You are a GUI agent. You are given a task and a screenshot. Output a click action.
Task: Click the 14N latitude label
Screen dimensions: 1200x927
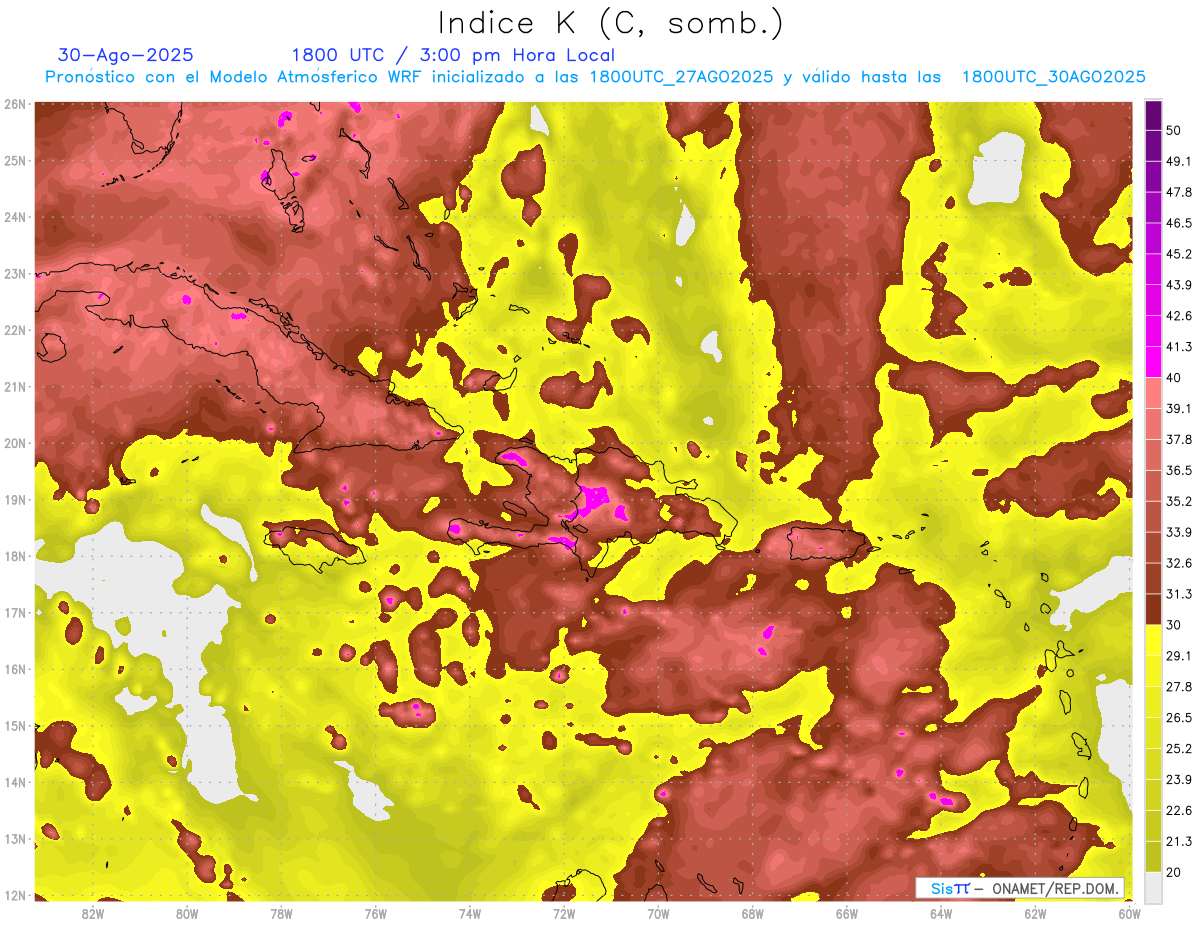15,782
